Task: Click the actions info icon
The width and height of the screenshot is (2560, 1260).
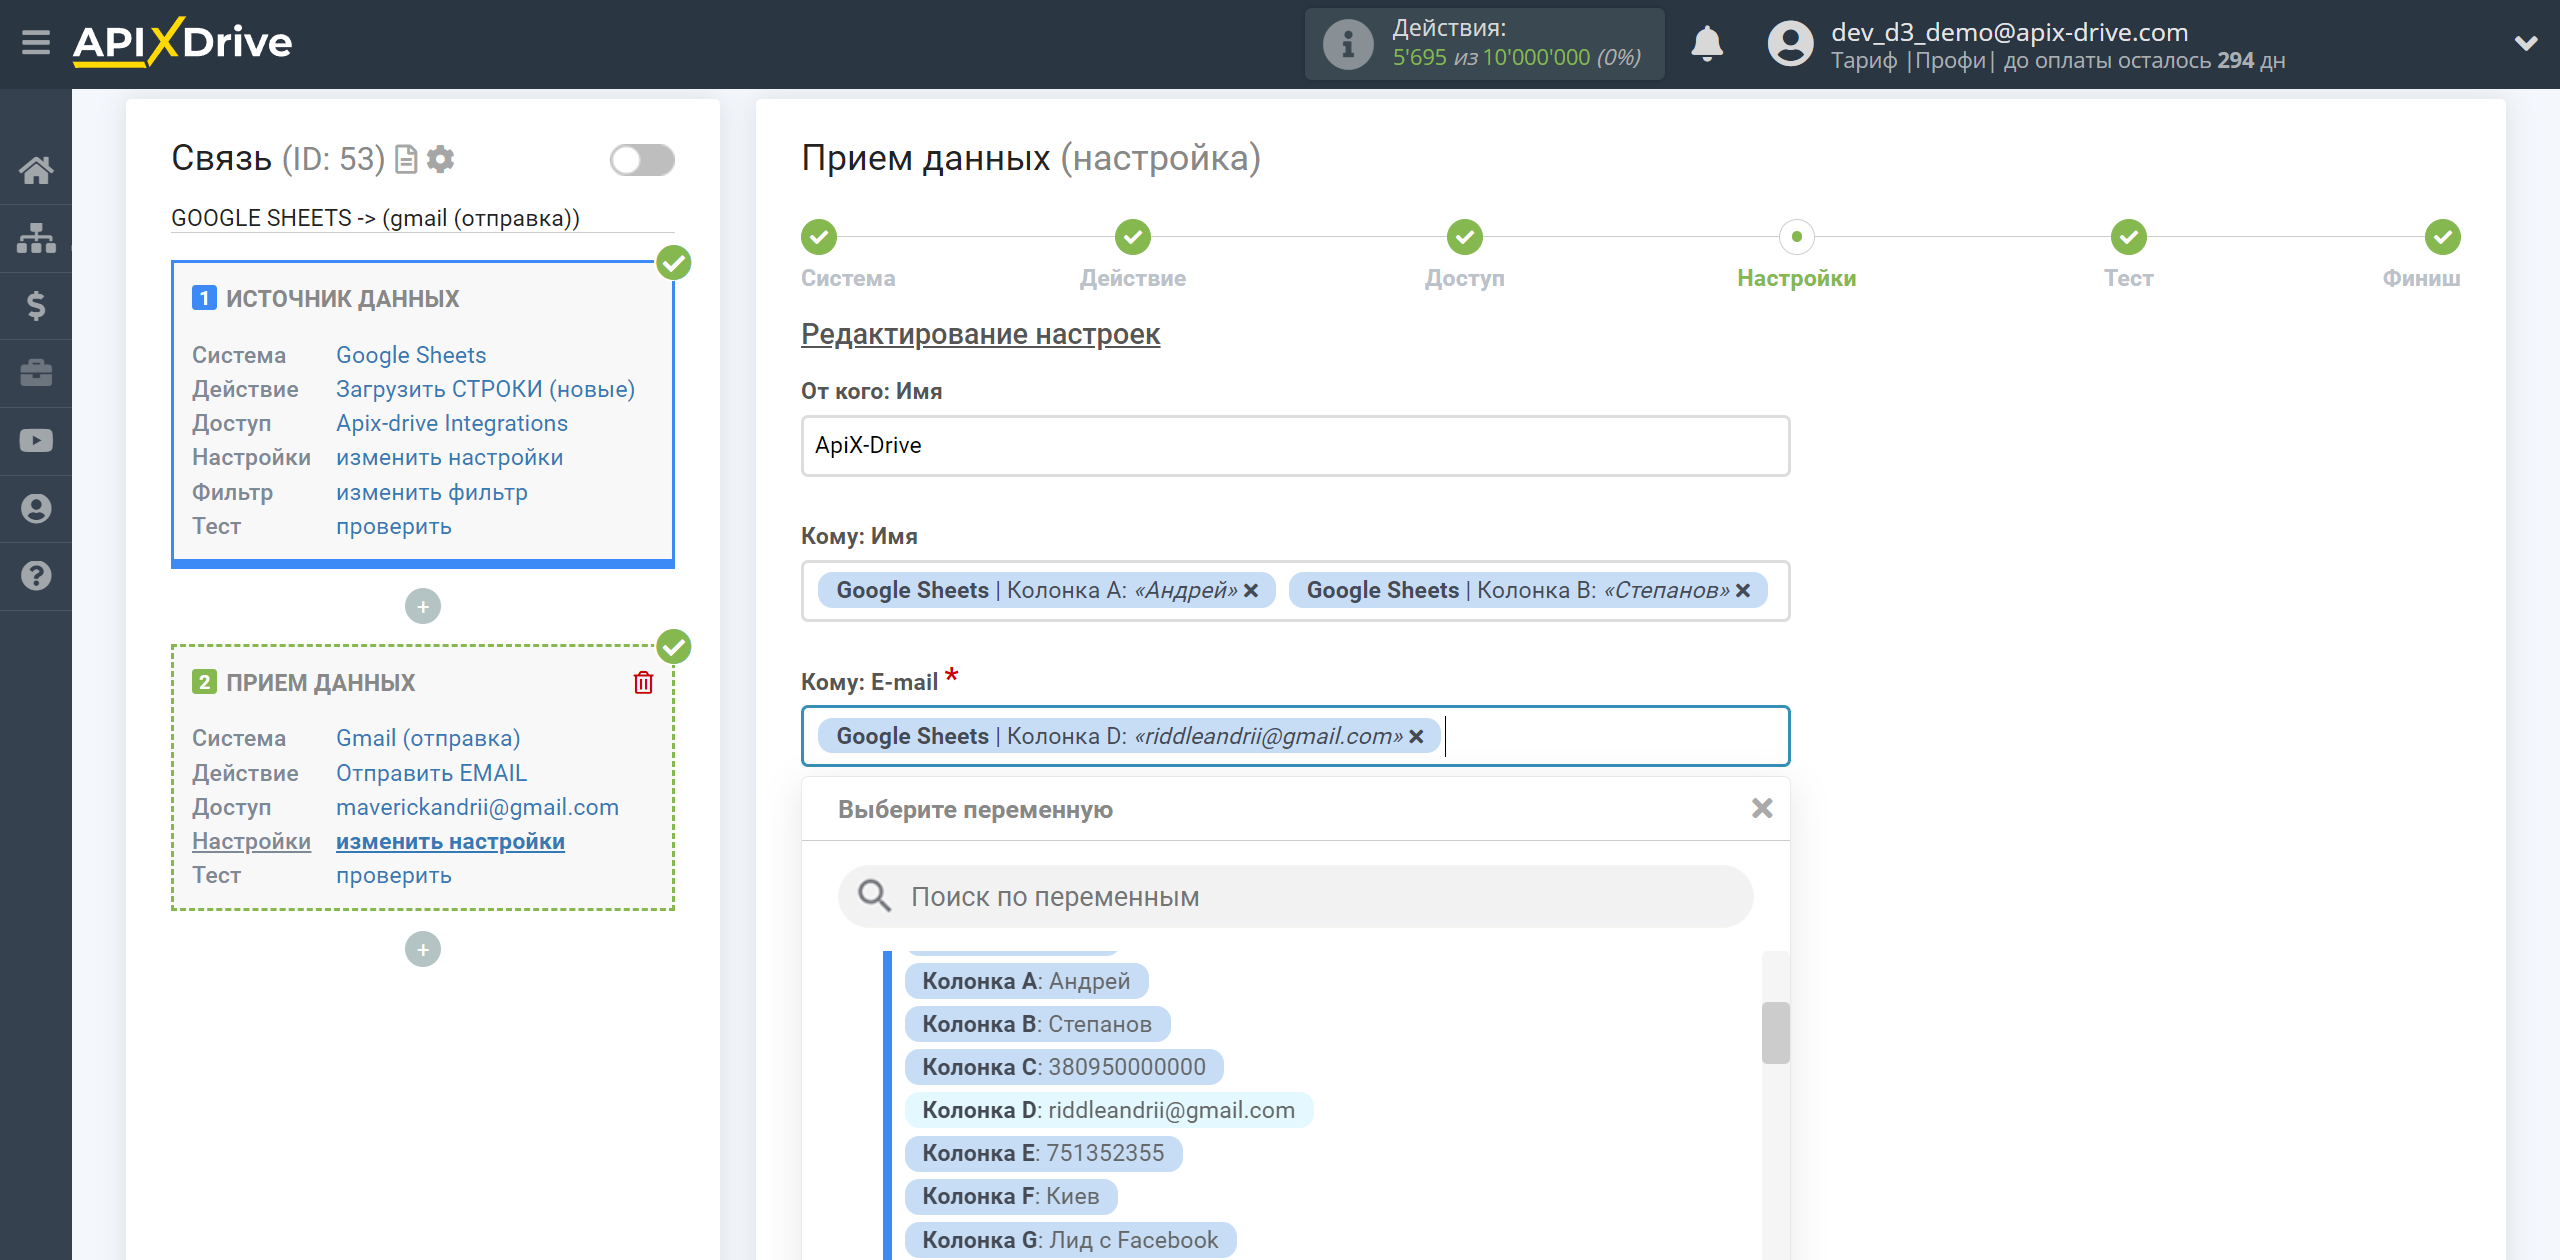Action: [1348, 44]
